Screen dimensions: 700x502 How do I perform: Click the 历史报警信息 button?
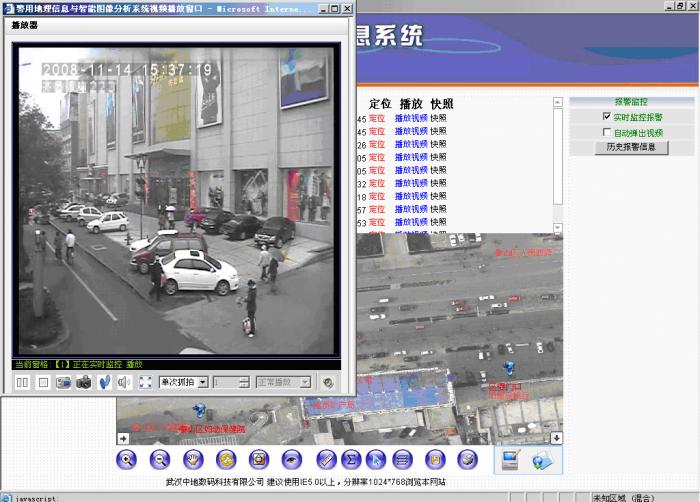click(x=631, y=147)
